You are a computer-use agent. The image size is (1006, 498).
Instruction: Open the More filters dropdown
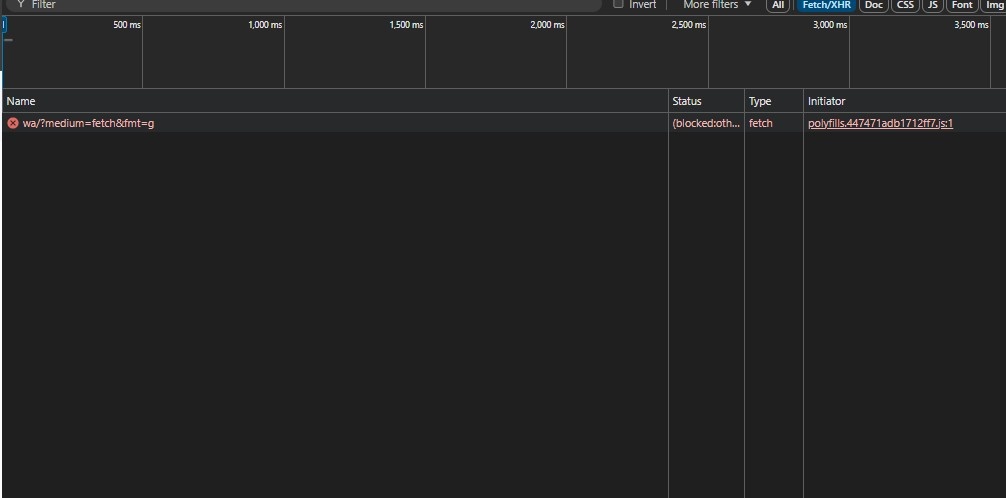[717, 5]
